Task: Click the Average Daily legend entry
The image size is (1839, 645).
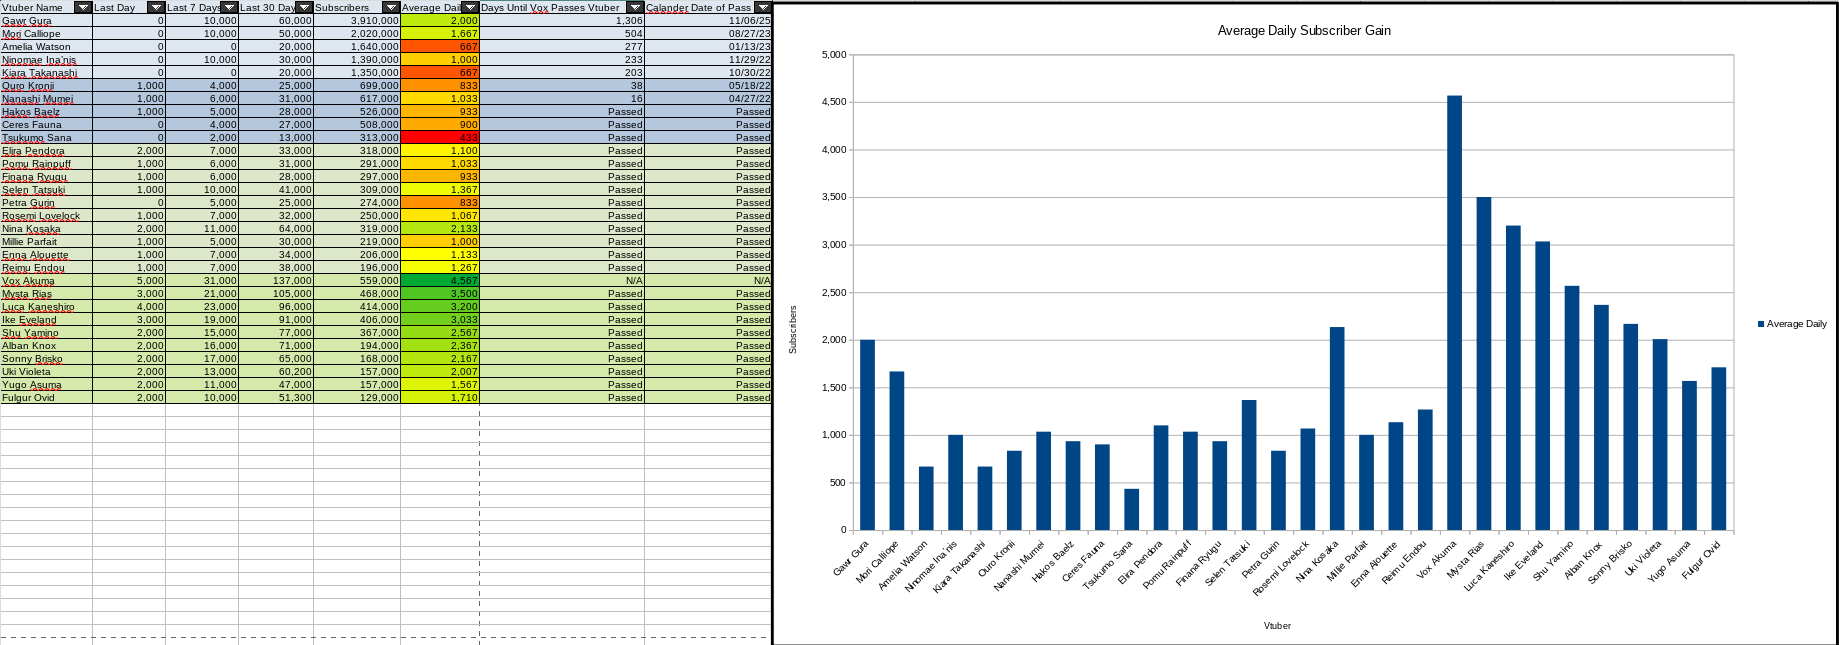Action: 1795,324
